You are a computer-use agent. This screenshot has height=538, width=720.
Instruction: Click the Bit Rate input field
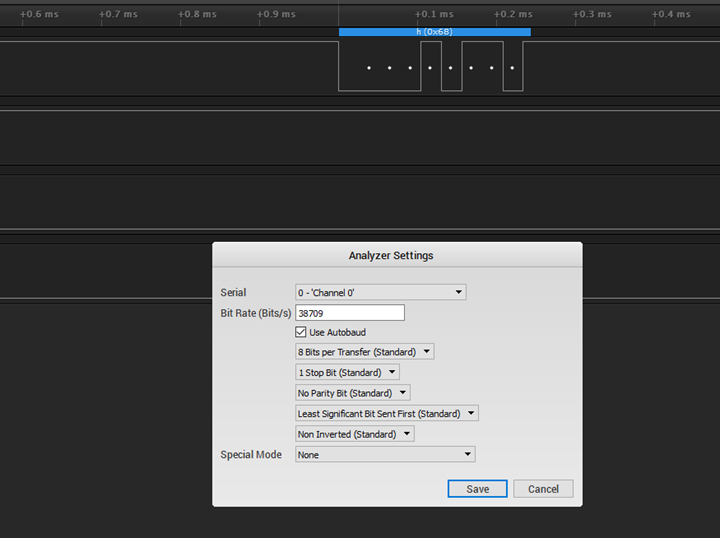[350, 313]
